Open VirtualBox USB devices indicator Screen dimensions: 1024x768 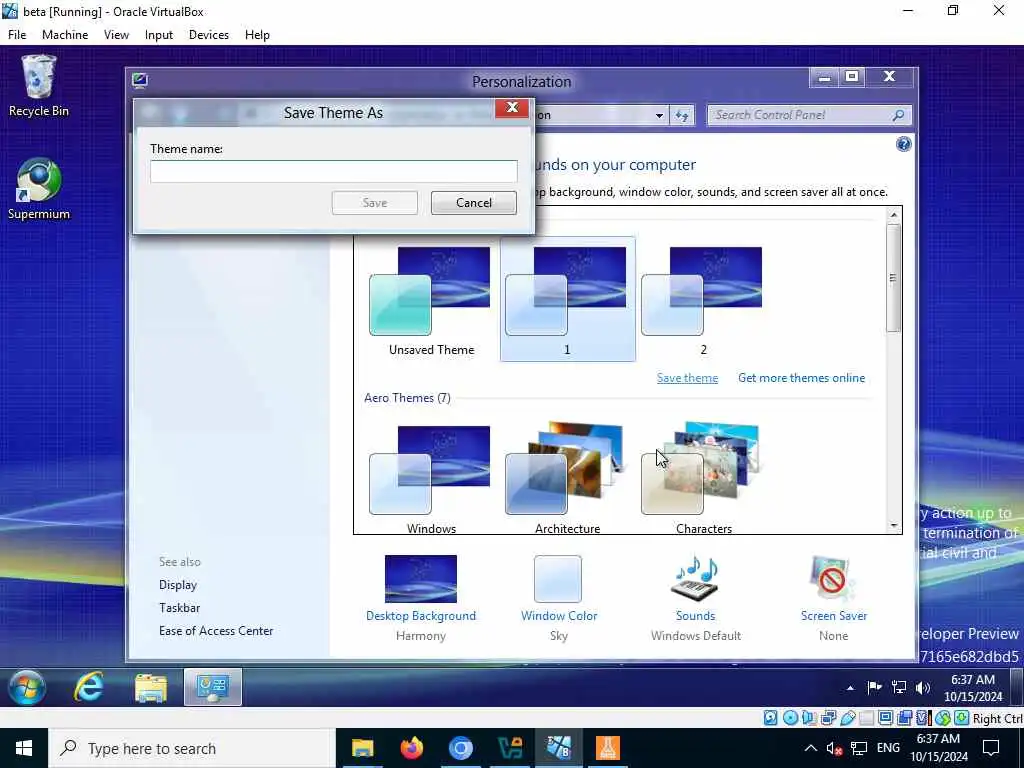click(x=848, y=718)
